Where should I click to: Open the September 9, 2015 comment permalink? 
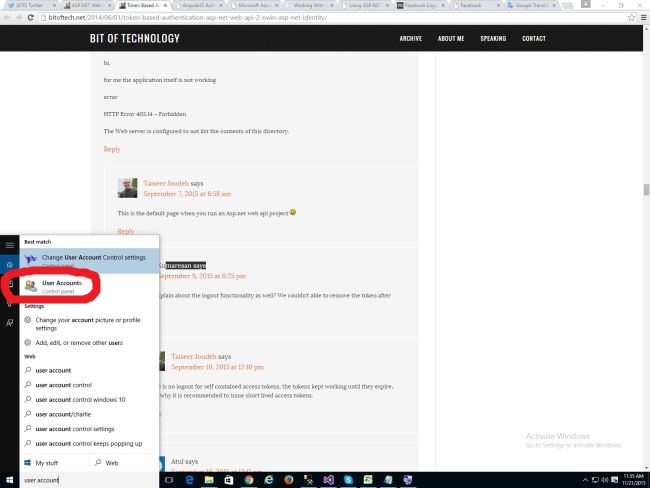coord(202,276)
